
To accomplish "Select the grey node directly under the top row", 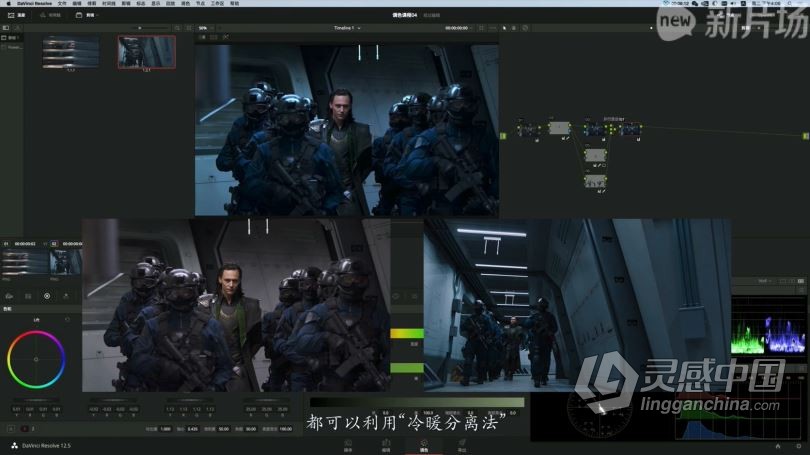I will (595, 155).
